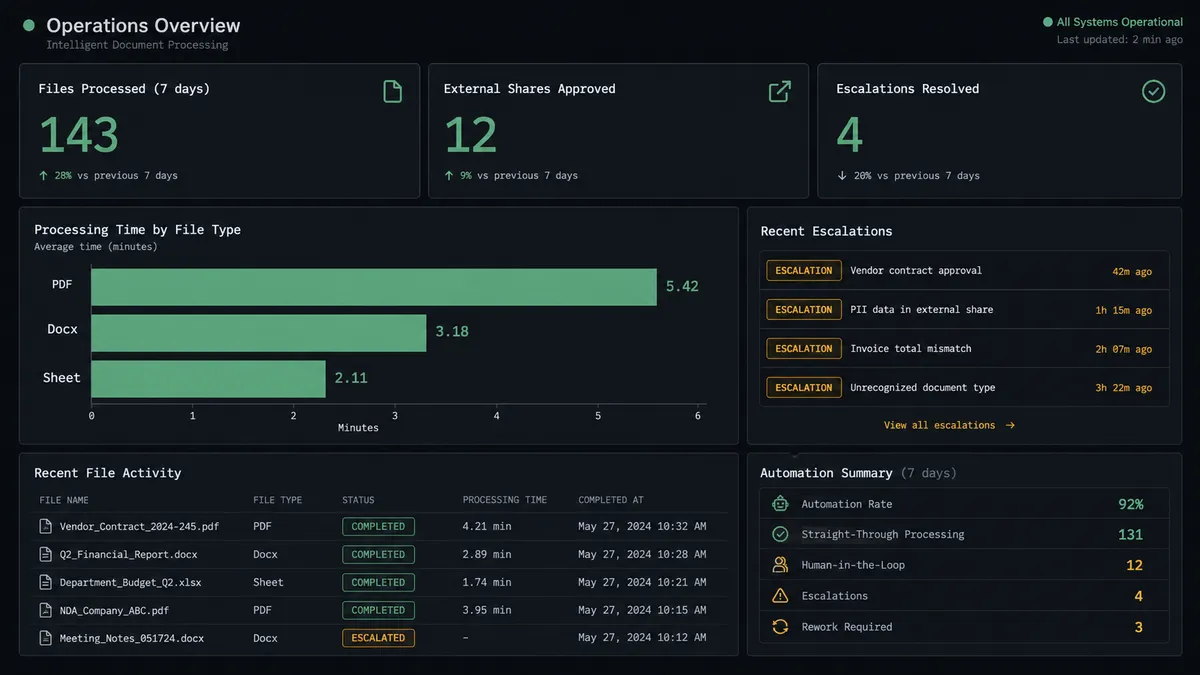This screenshot has height=675, width=1200.
Task: Click the COMPLETED badge for Department_Budget_Q2.xlsx
Action: click(x=378, y=582)
